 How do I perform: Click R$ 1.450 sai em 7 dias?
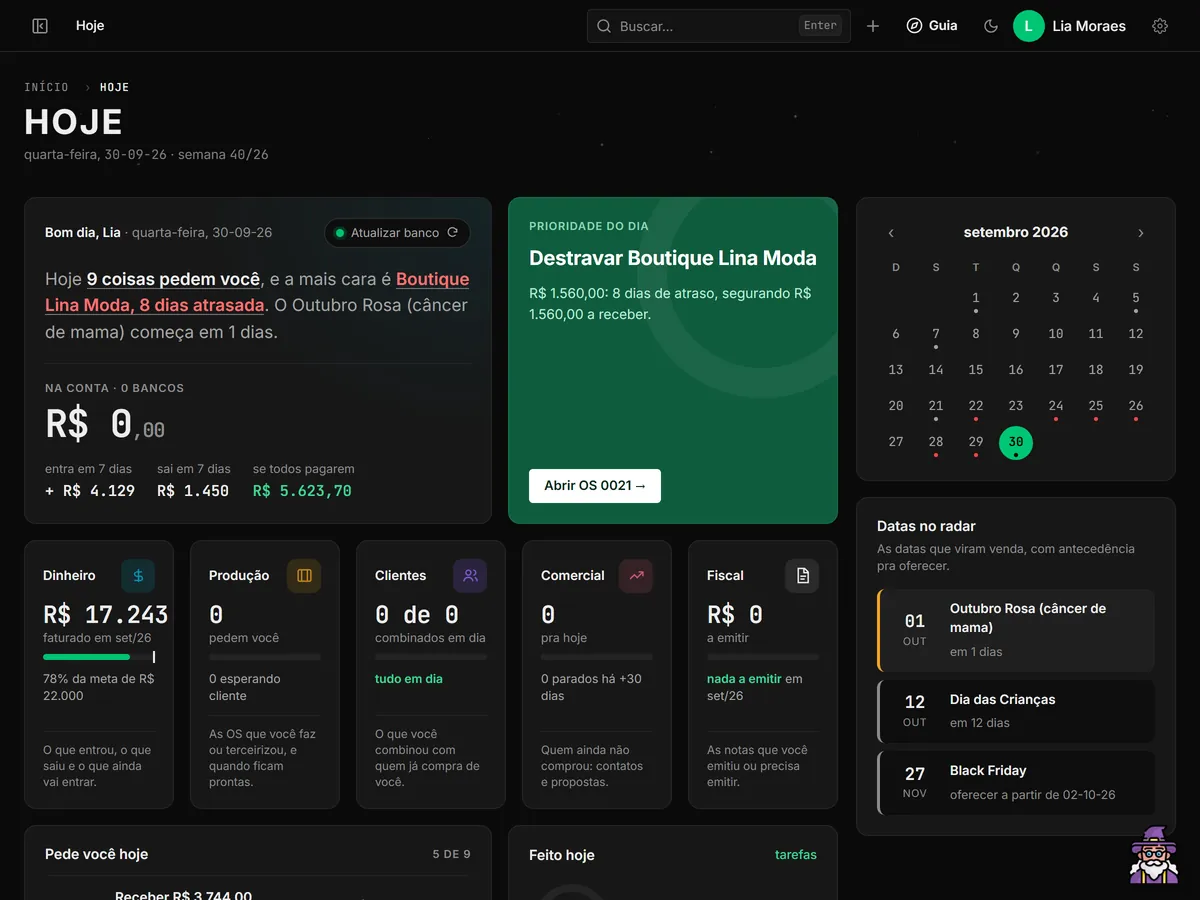pos(193,491)
